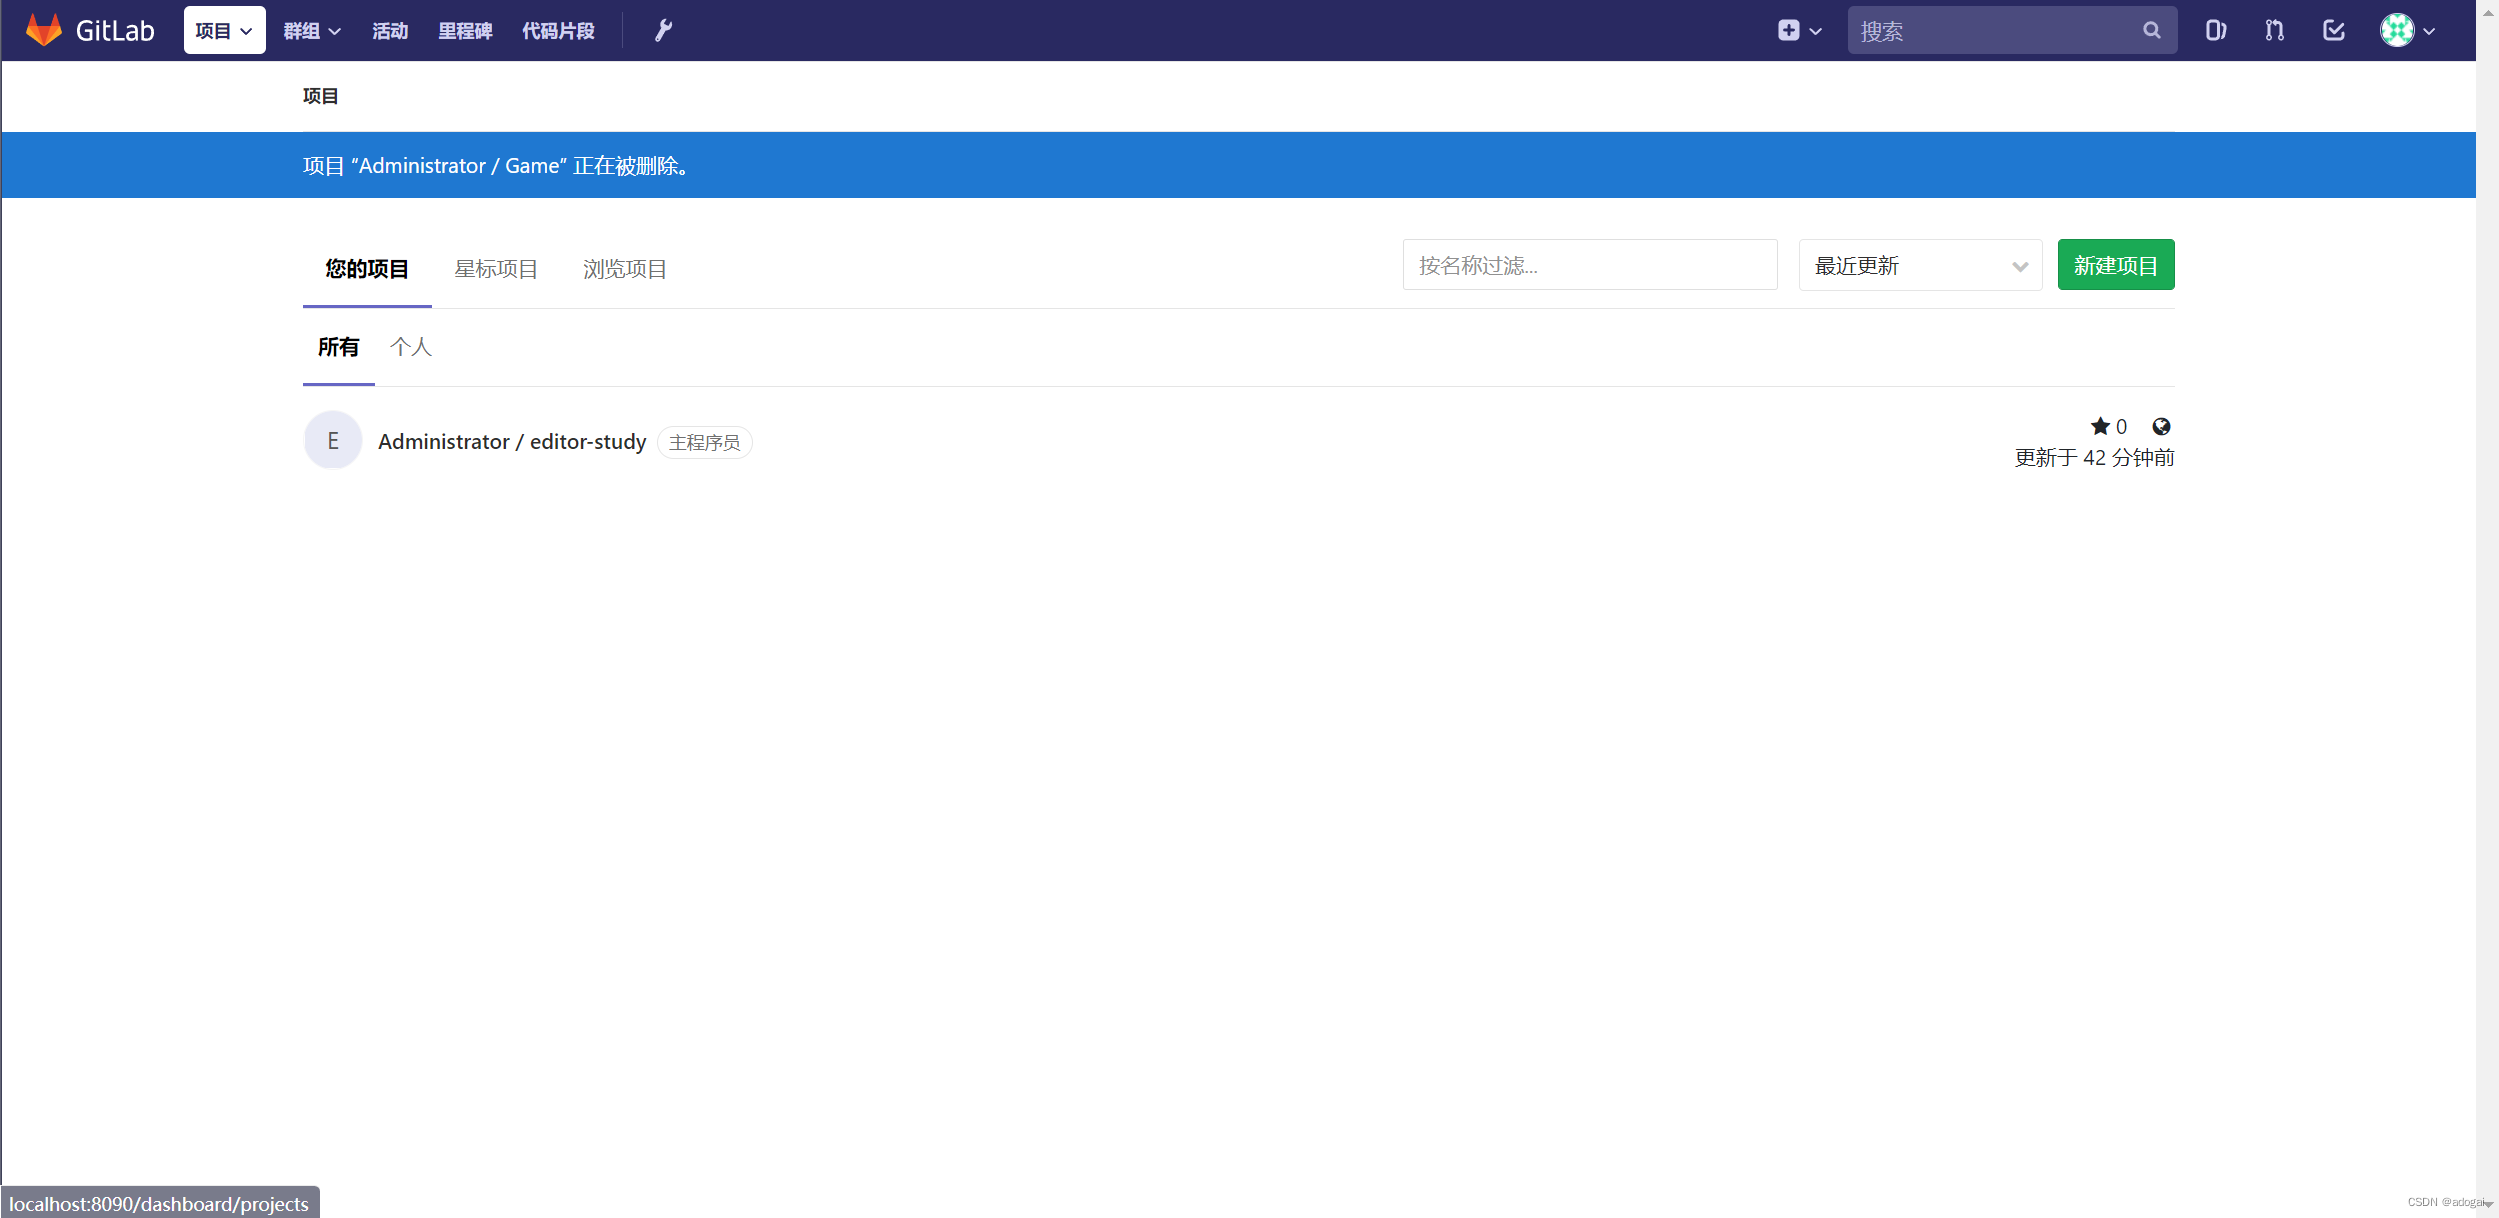Open Administrator / editor-study project link
2499x1218 pixels.
pyautogui.click(x=512, y=442)
